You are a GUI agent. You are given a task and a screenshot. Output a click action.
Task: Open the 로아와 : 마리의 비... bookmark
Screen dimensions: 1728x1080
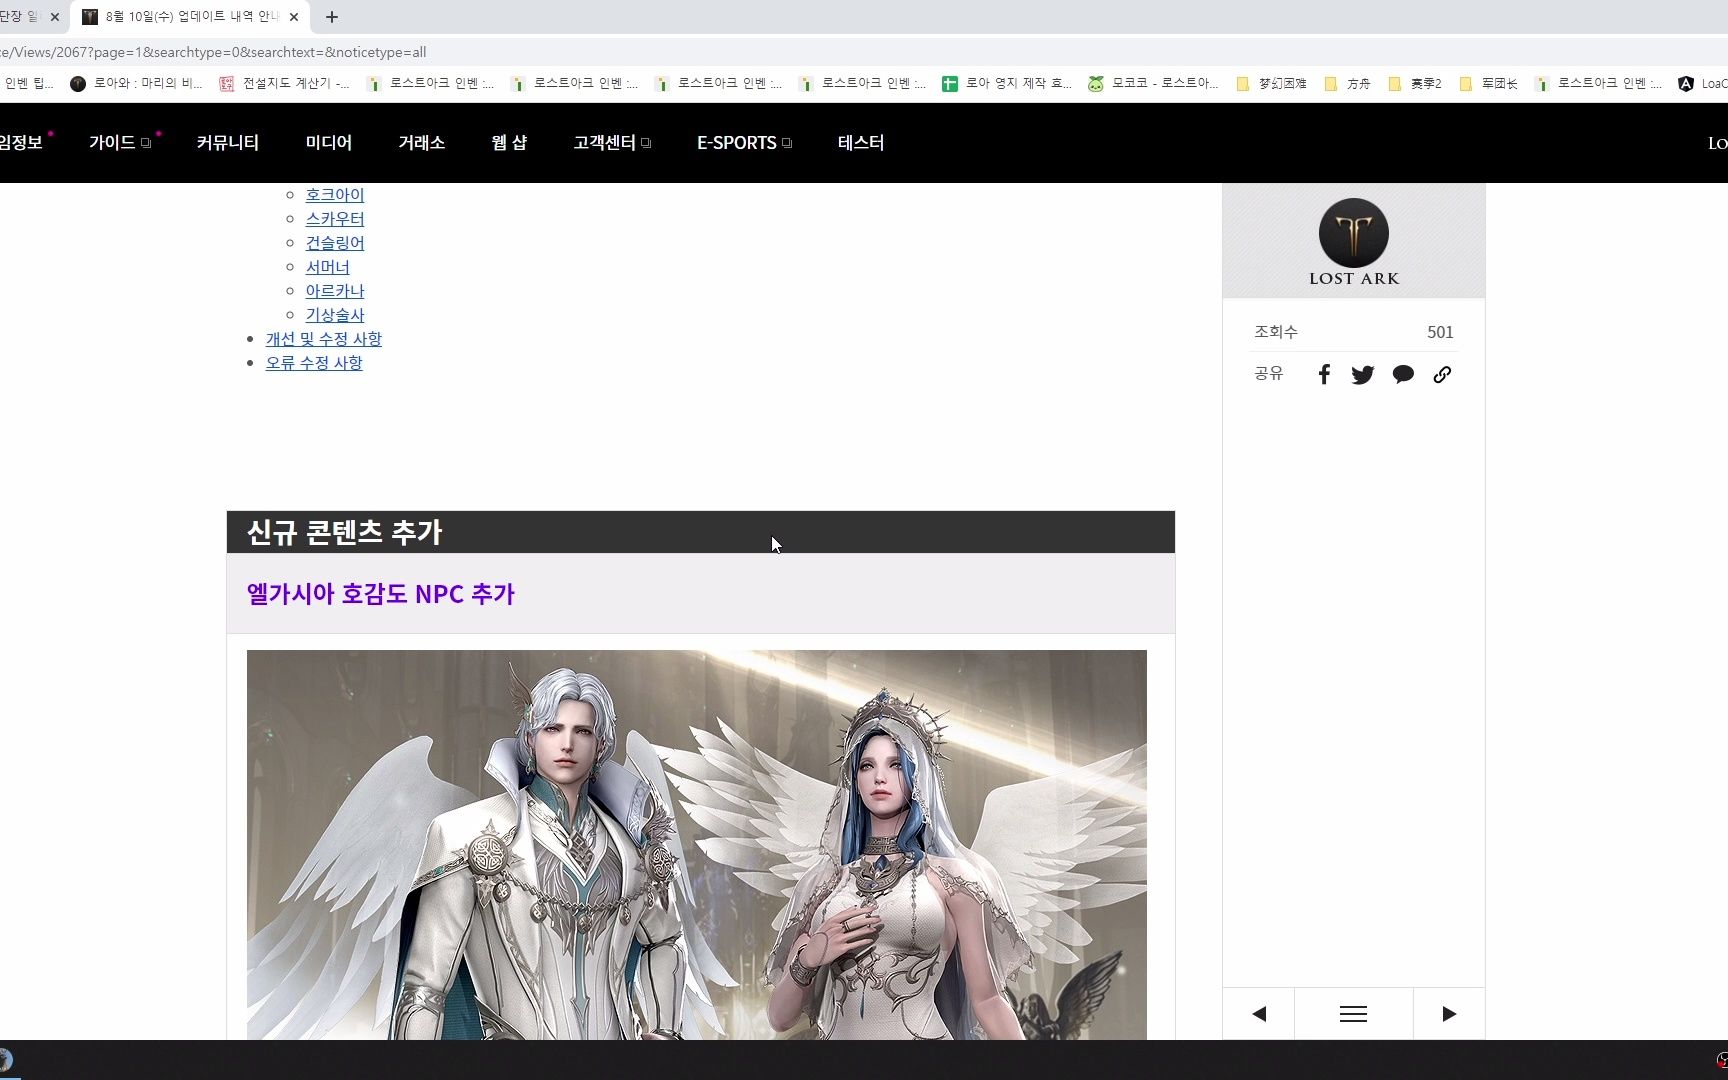(x=136, y=84)
